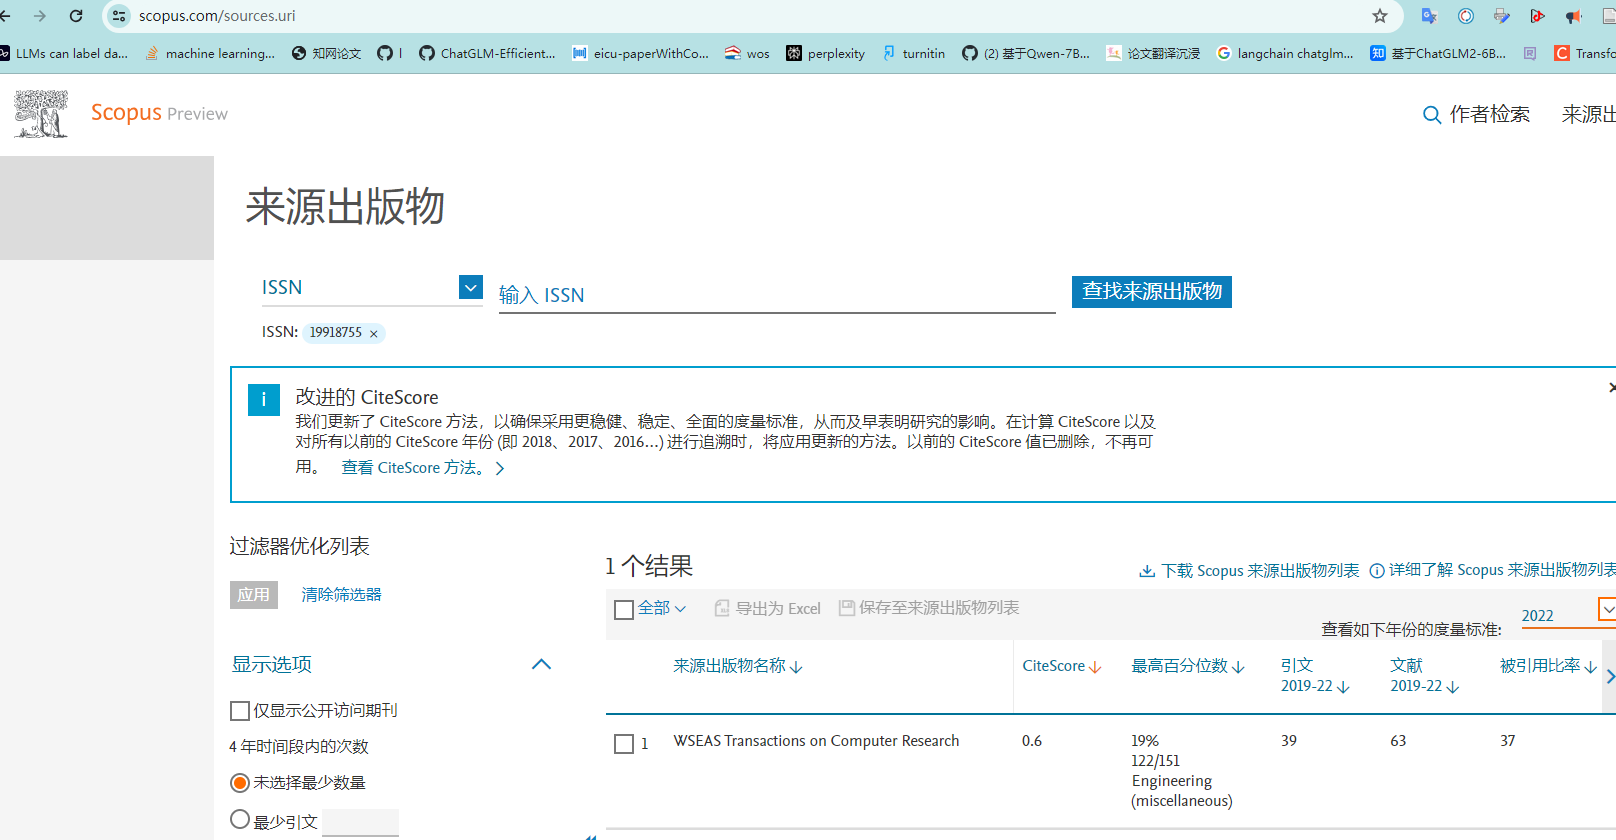This screenshot has height=840, width=1616.
Task: Tick the 全部 select-all checkbox
Action: [x=624, y=609]
